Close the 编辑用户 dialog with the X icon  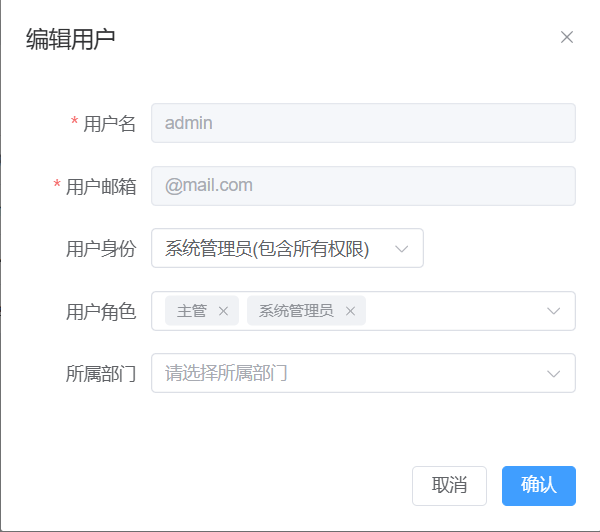click(567, 37)
